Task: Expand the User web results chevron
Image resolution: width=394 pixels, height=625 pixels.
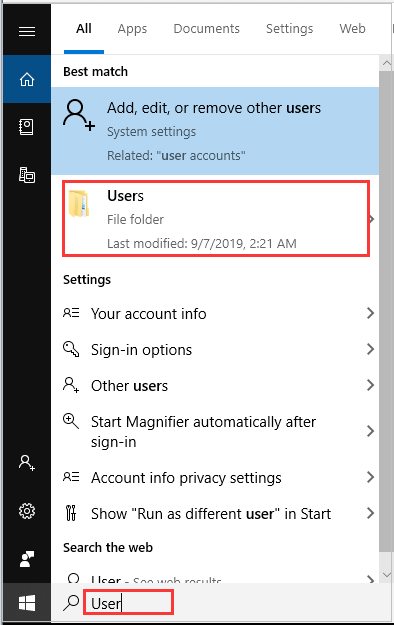Action: point(370,579)
